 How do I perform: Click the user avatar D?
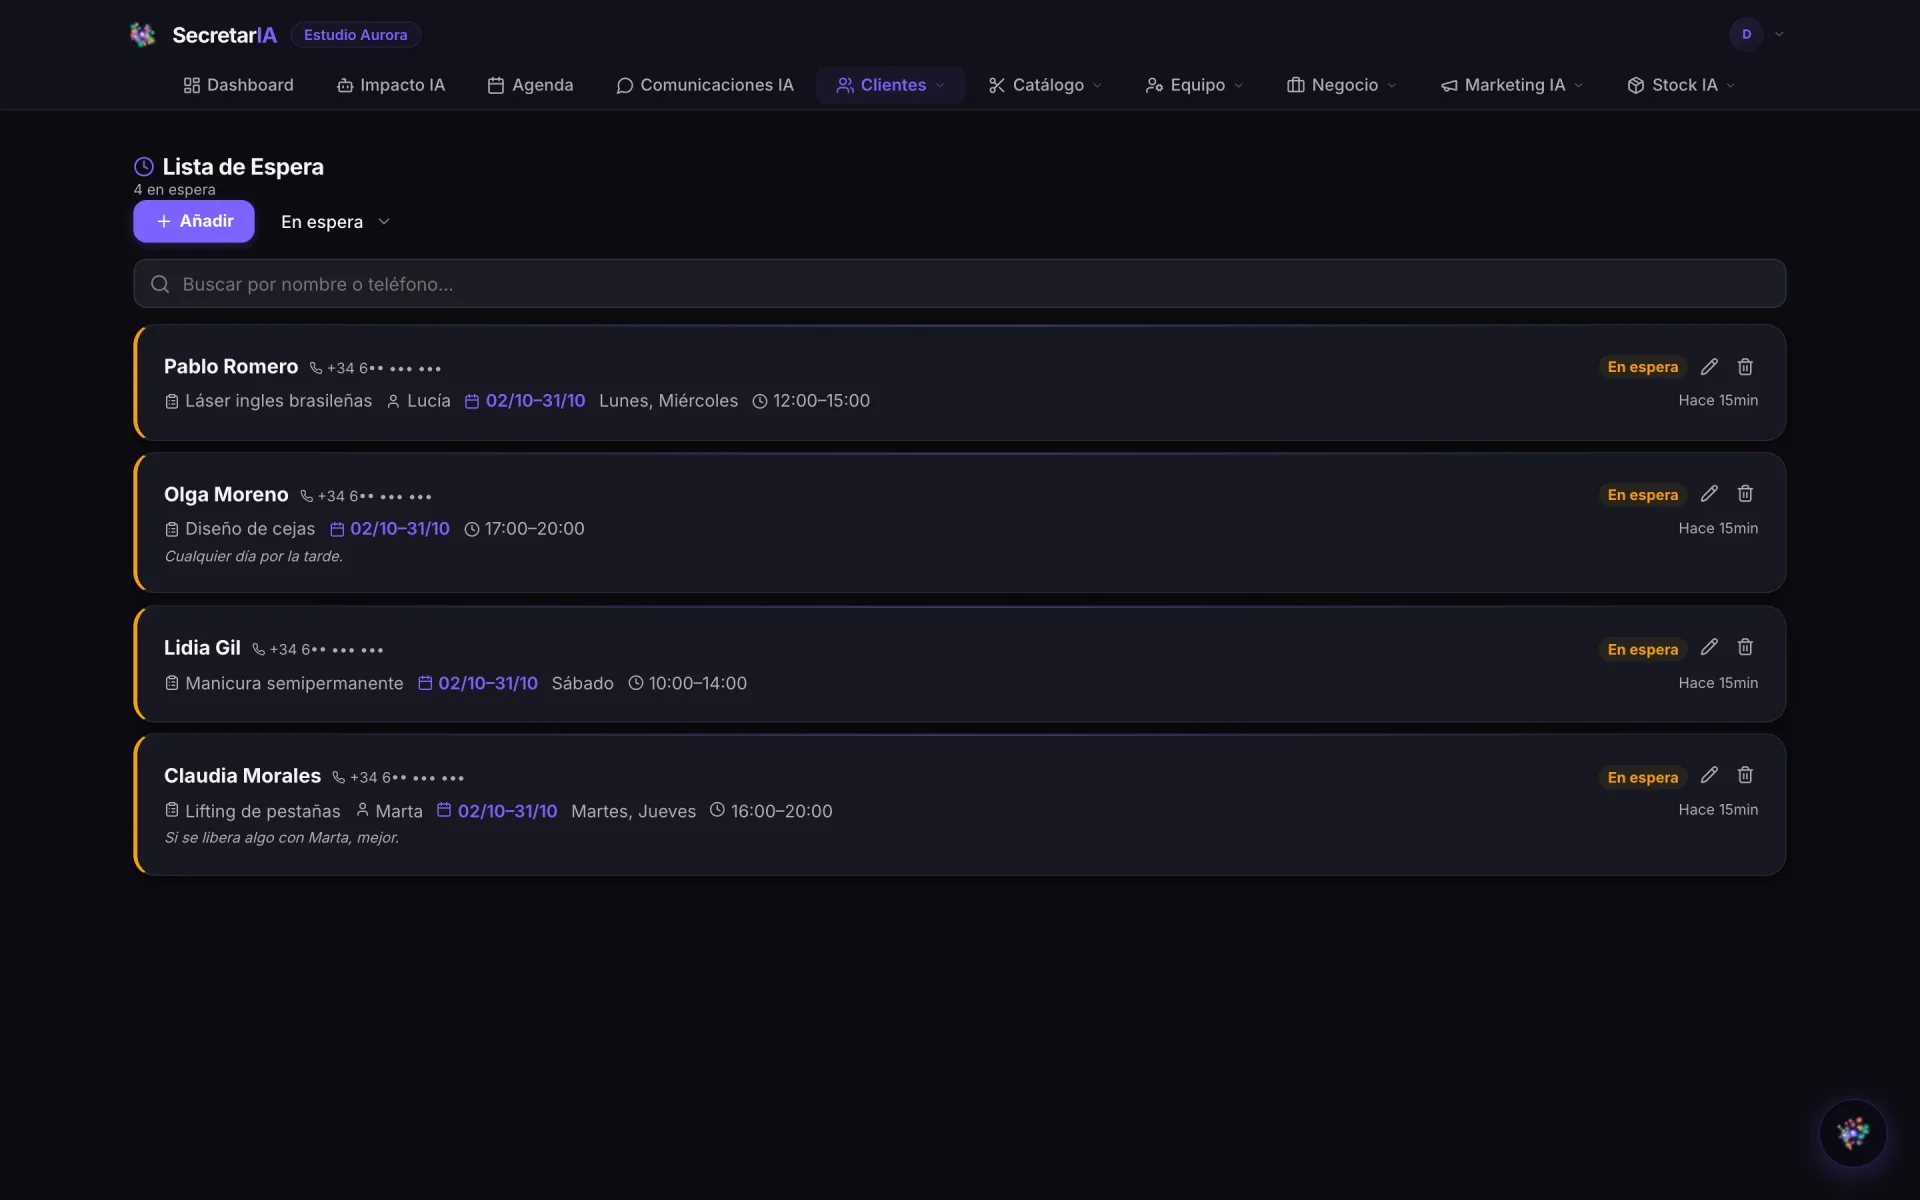coord(1746,34)
